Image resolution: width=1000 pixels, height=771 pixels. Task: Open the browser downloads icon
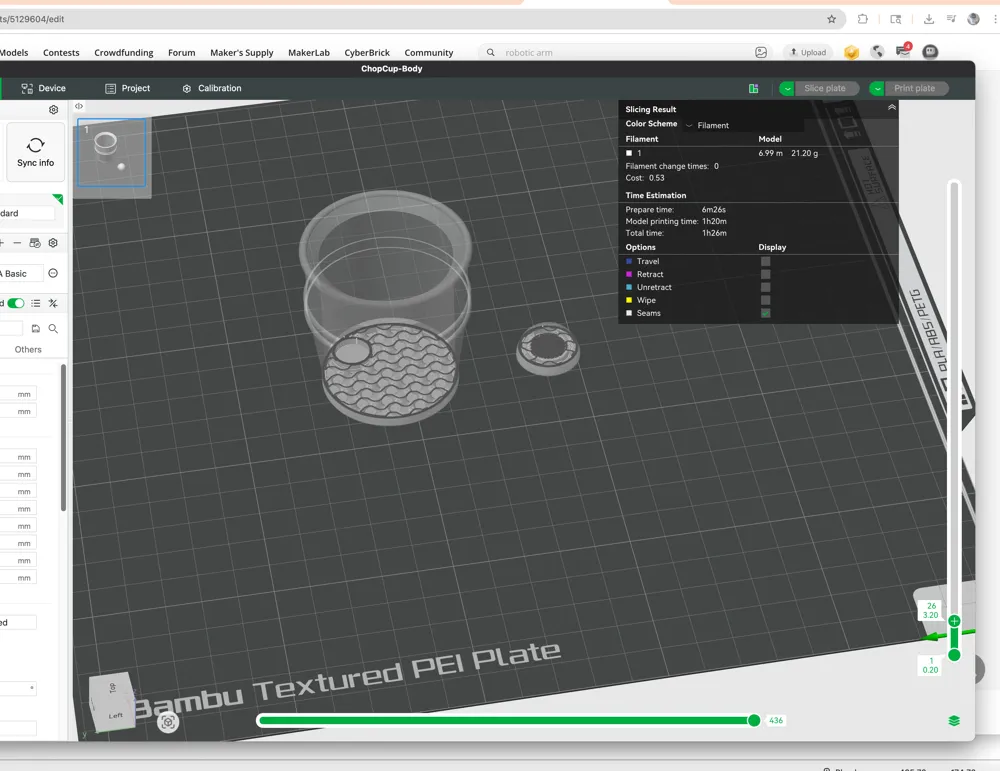(929, 19)
